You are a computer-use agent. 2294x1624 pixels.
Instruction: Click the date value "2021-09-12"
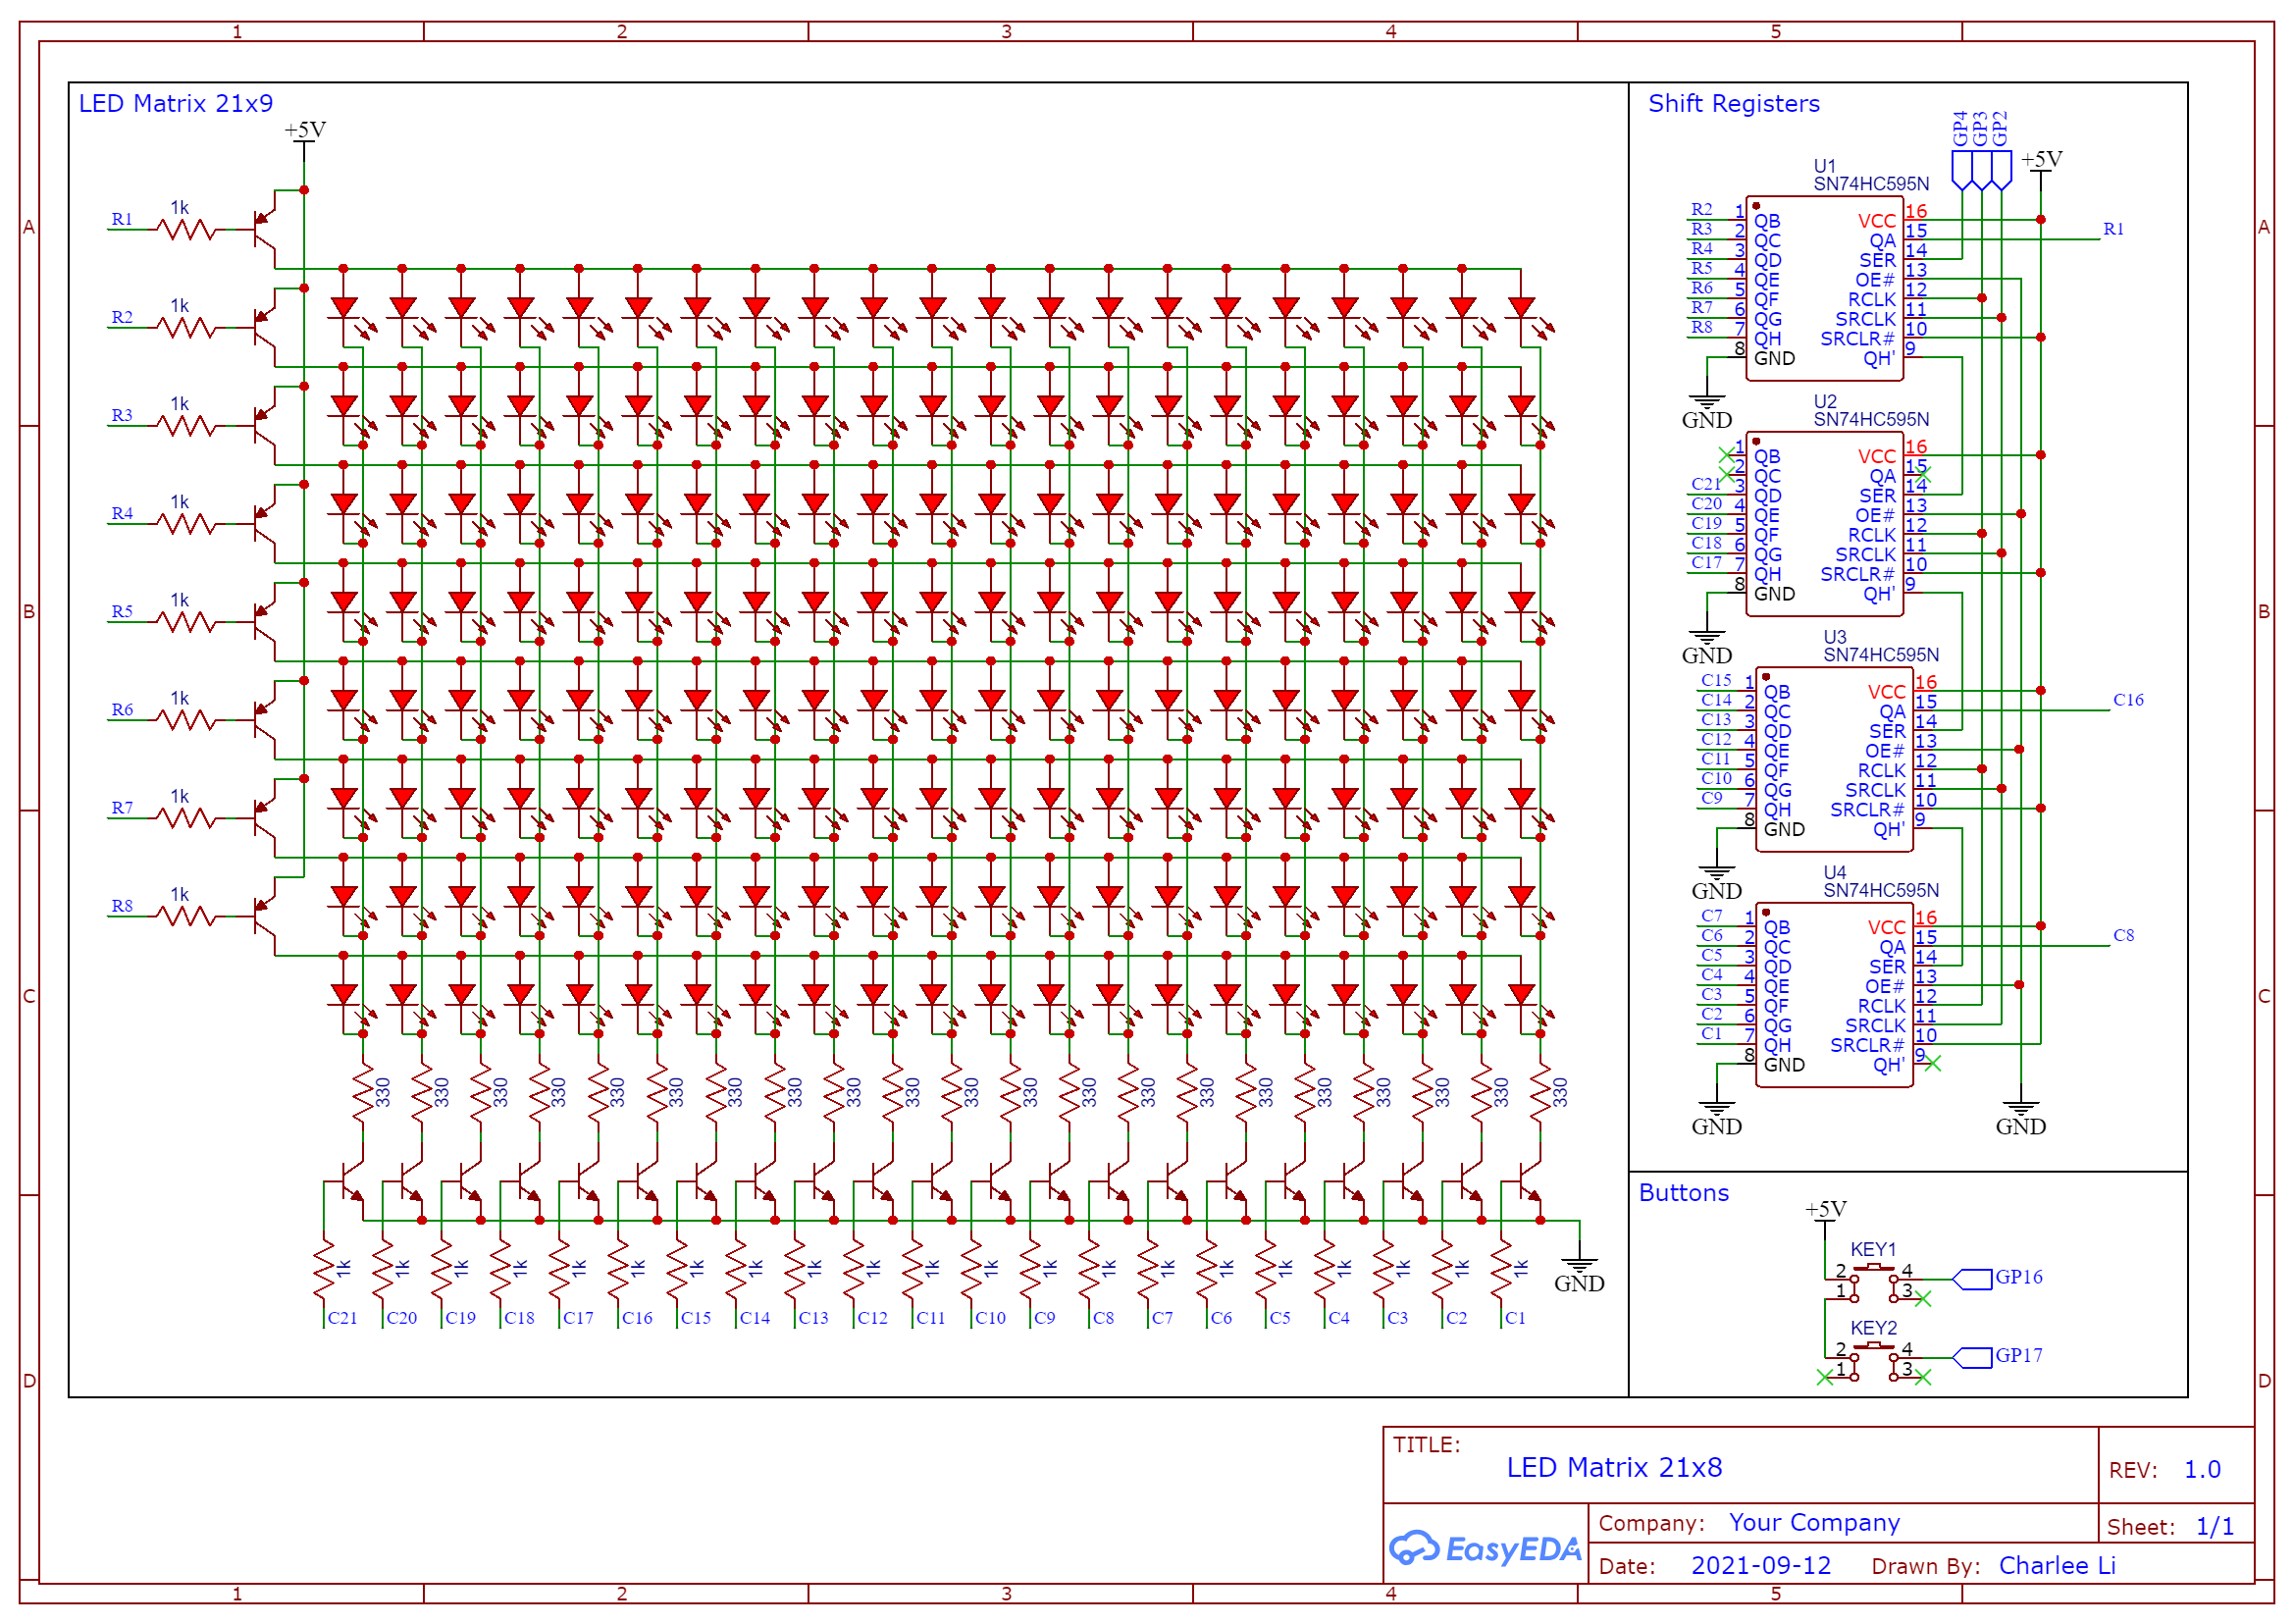point(1760,1565)
